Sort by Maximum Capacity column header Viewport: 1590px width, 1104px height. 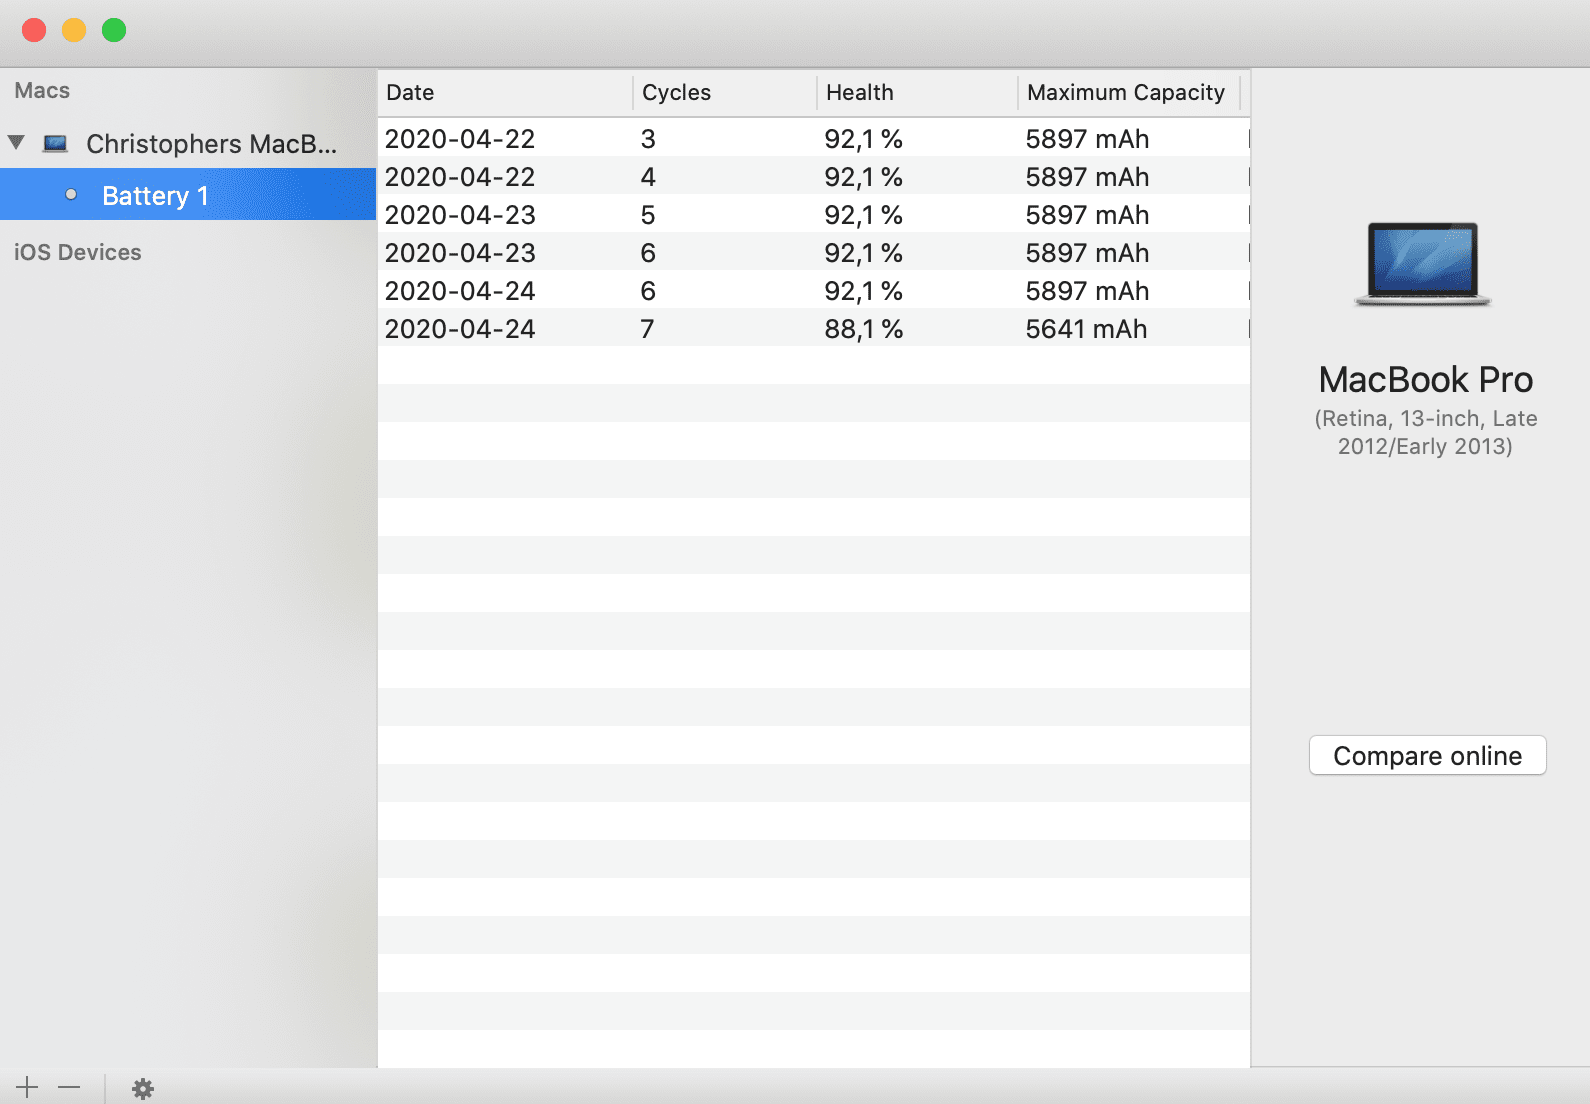[1129, 92]
